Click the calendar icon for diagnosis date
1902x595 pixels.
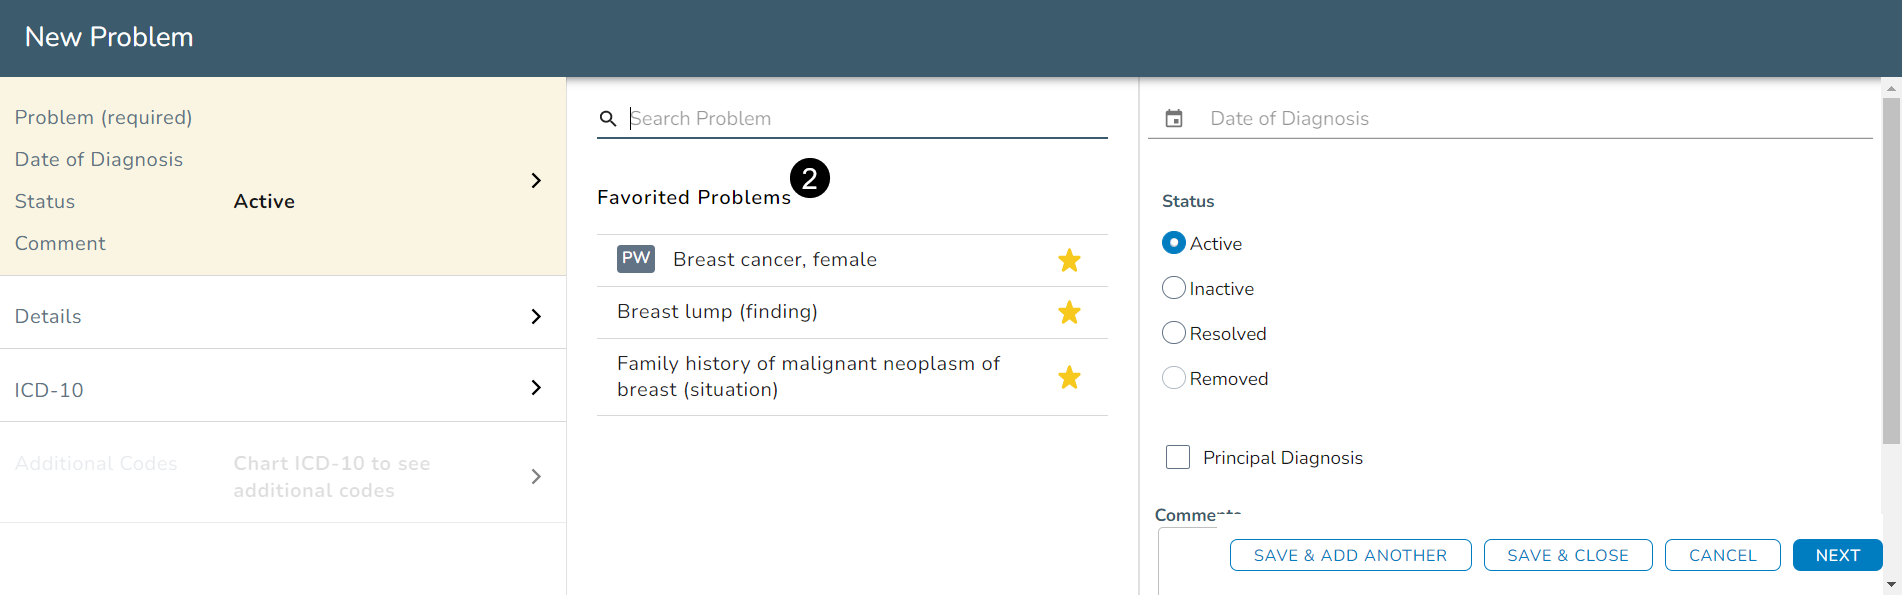click(1174, 119)
